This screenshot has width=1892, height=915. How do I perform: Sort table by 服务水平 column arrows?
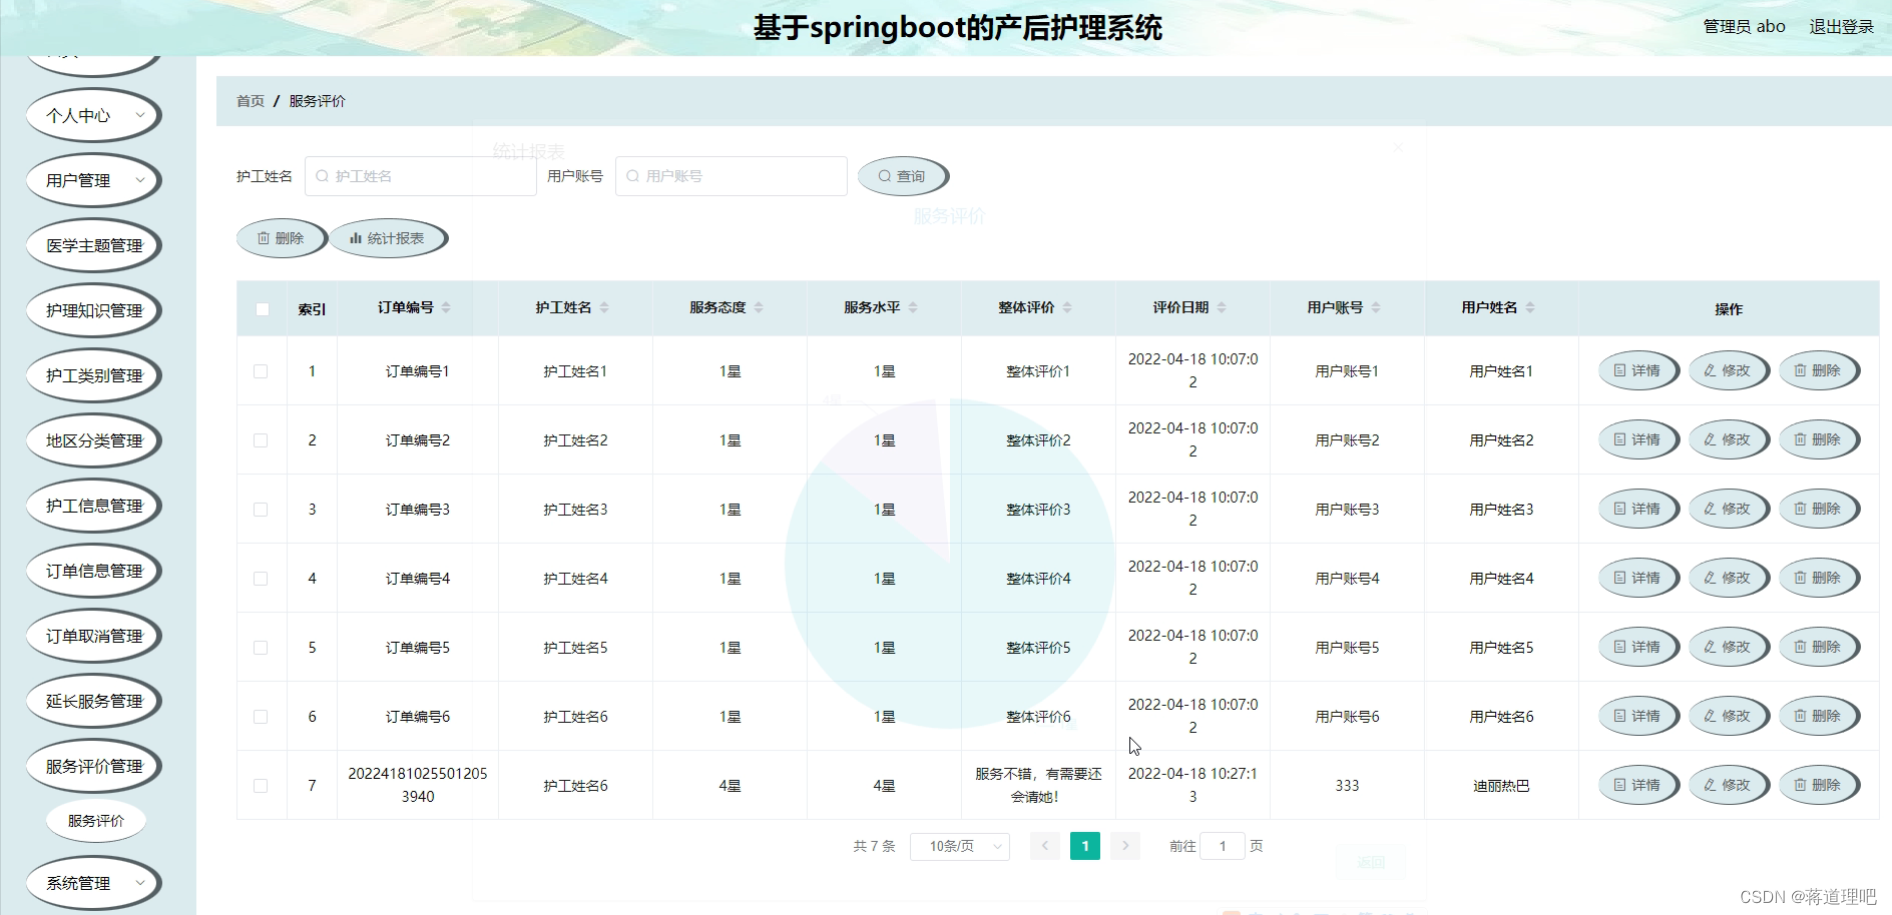913,308
